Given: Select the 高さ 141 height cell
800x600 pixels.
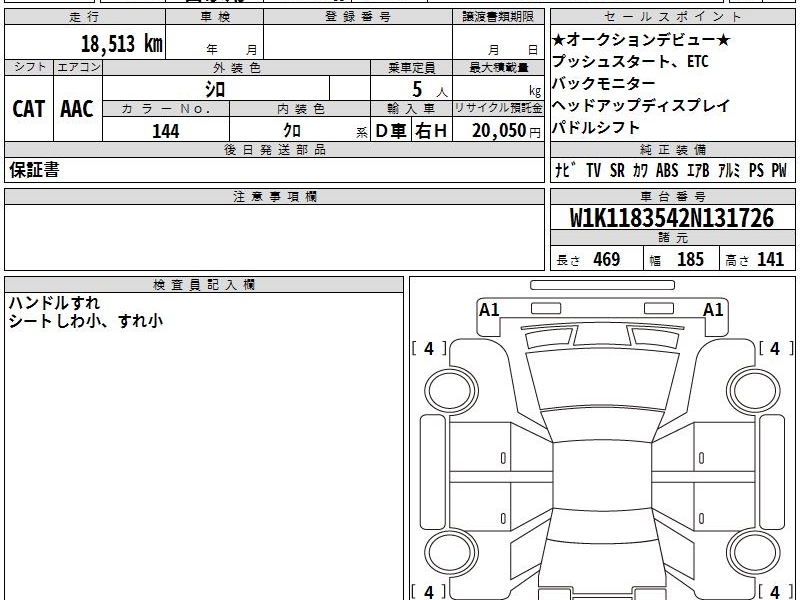Looking at the screenshot, I should click(757, 259).
